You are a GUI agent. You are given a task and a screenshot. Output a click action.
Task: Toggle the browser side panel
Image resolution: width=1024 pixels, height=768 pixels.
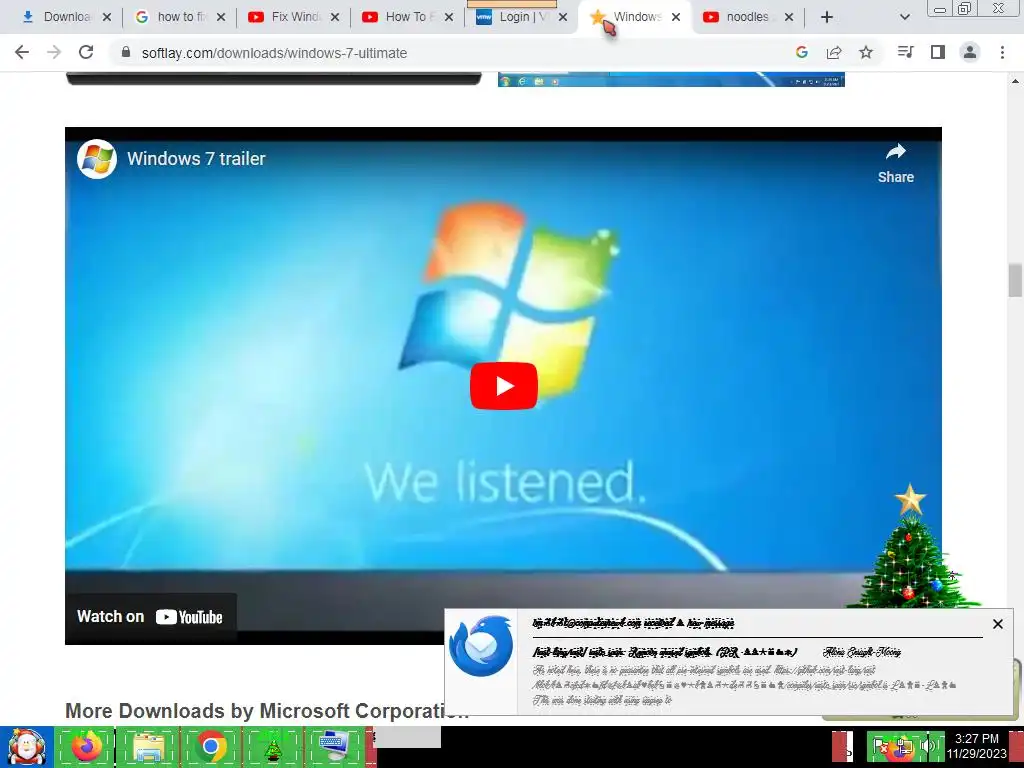pyautogui.click(x=938, y=52)
